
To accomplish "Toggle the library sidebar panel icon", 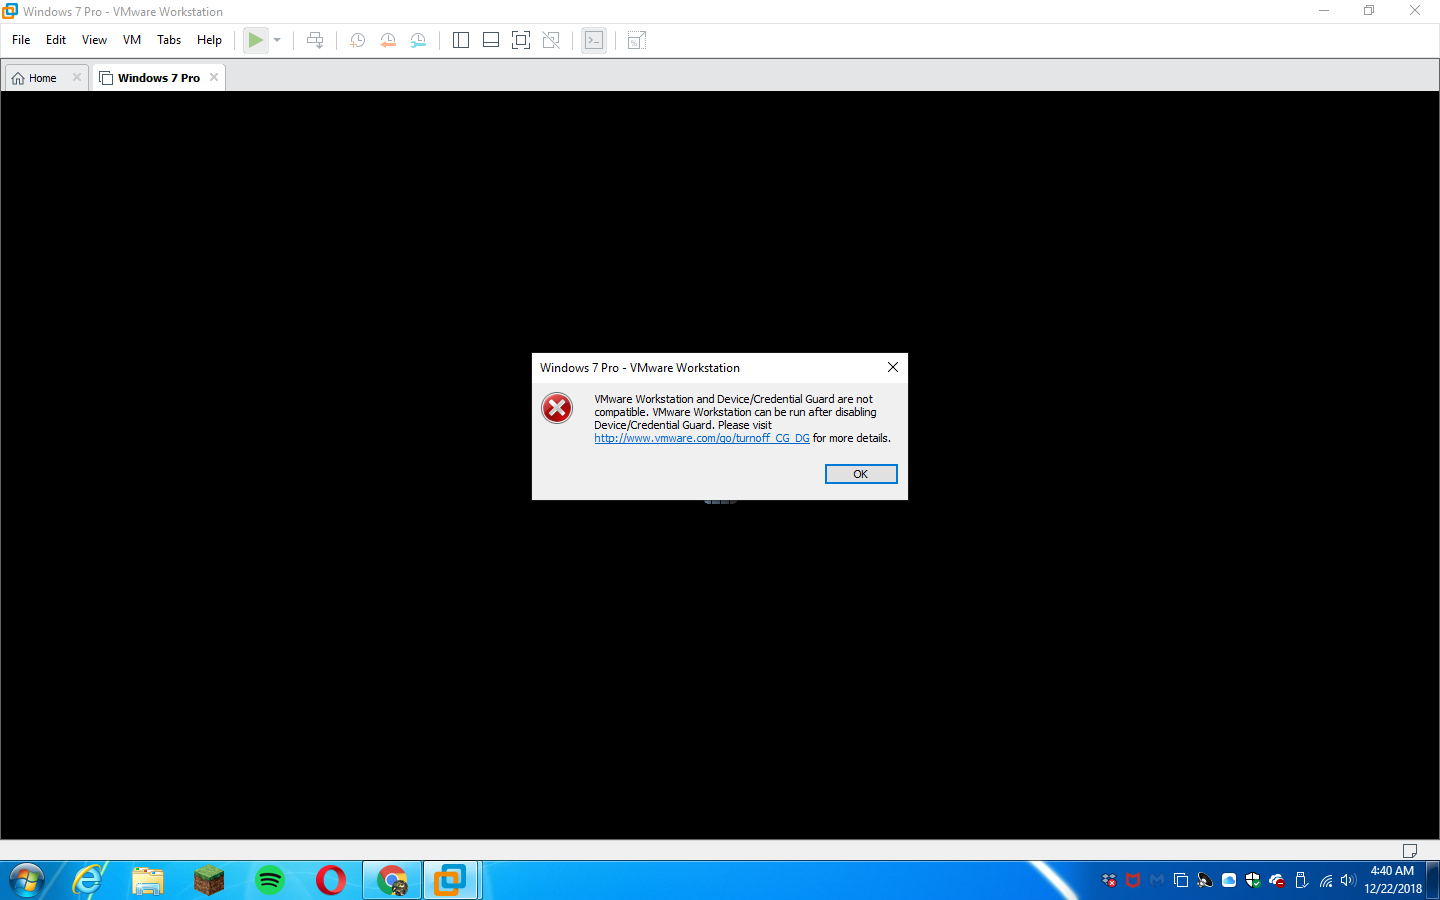I will point(461,40).
